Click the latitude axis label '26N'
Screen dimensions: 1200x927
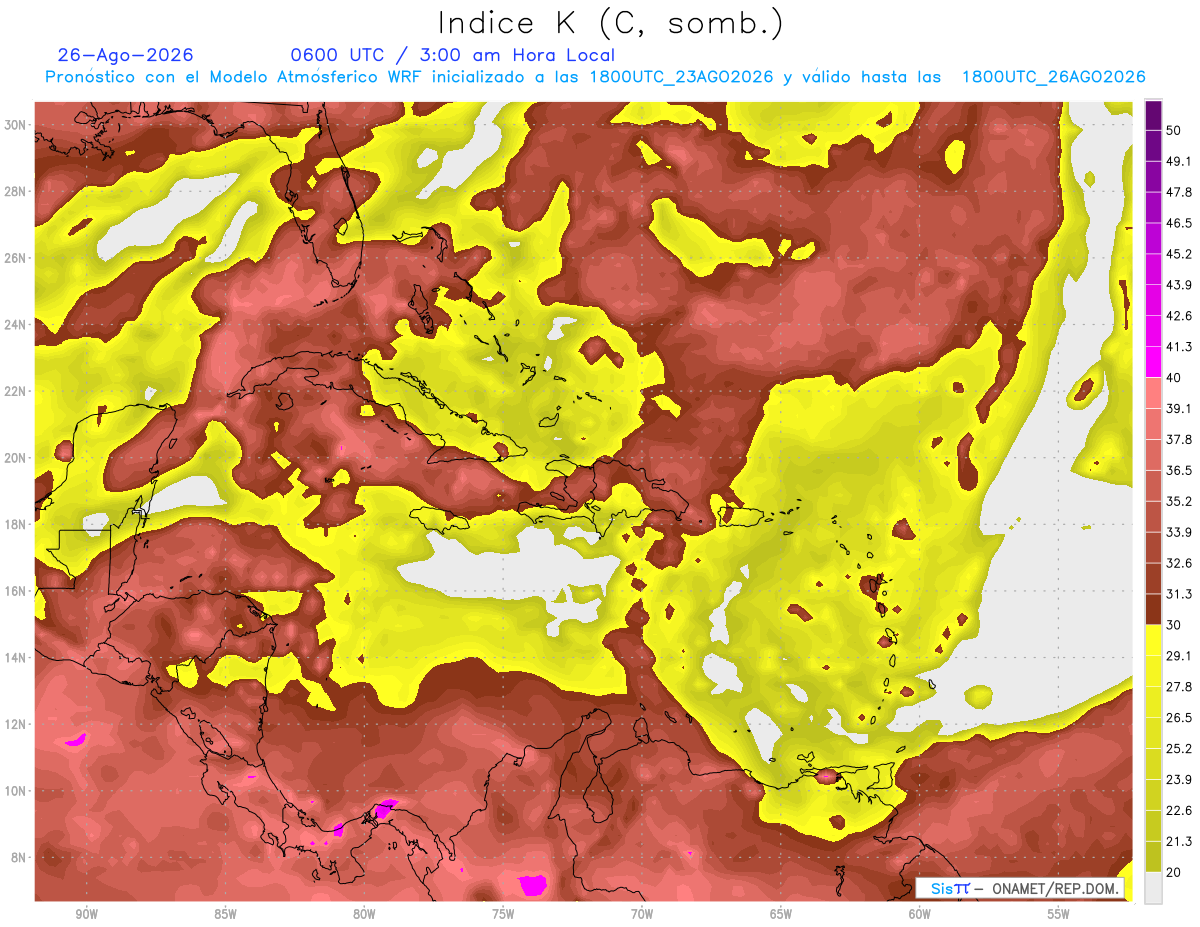(16, 257)
